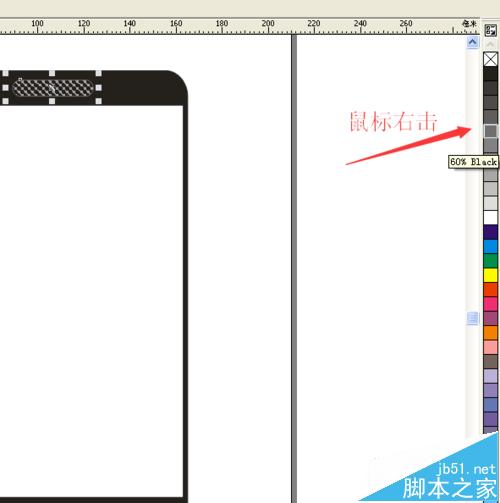Select the yellow swatch
Screen dimensions: 500x503
click(490, 275)
